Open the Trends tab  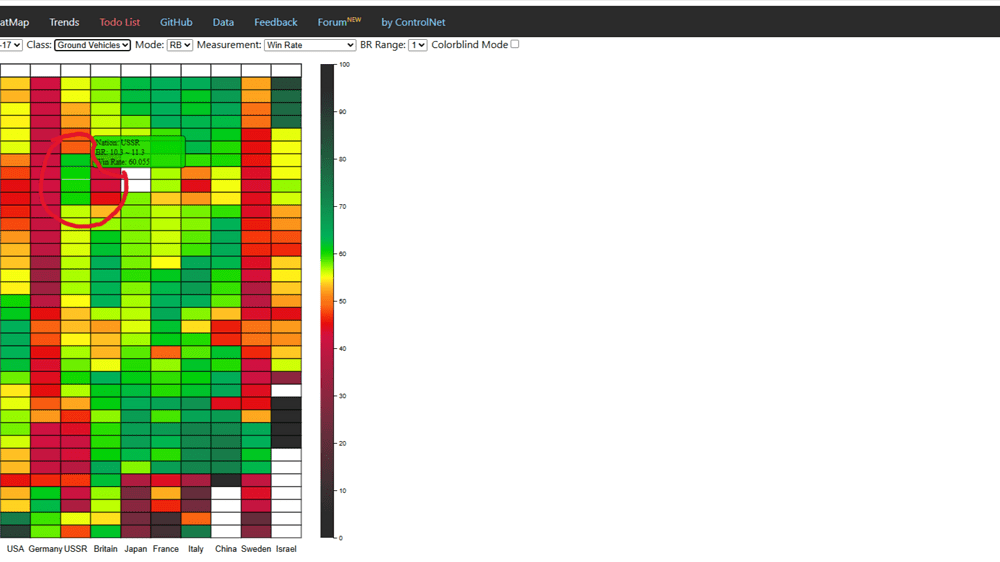tap(64, 22)
